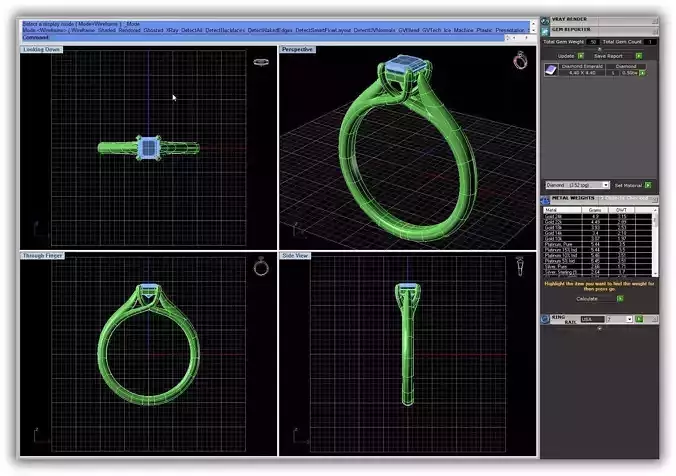Click the Perspective viewport title

pyautogui.click(x=297, y=50)
